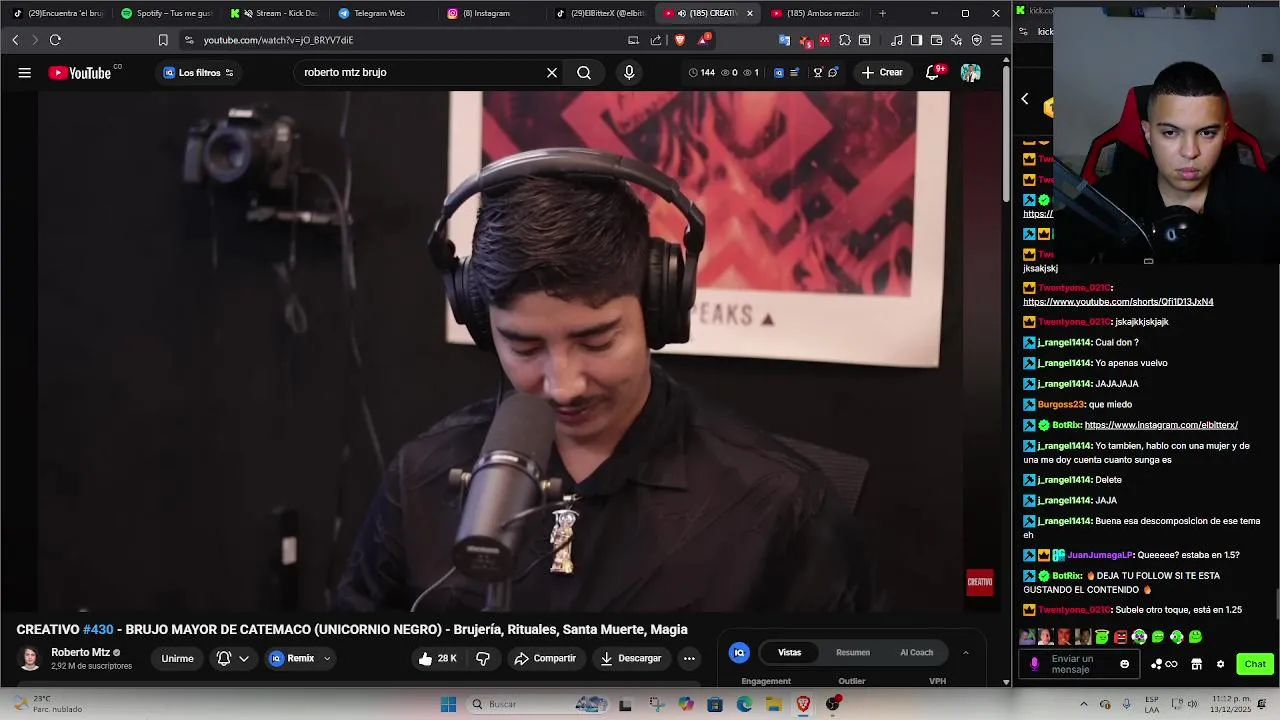Image resolution: width=1280 pixels, height=720 pixels.
Task: Open Brave Rewards triangle icon
Action: (x=704, y=40)
